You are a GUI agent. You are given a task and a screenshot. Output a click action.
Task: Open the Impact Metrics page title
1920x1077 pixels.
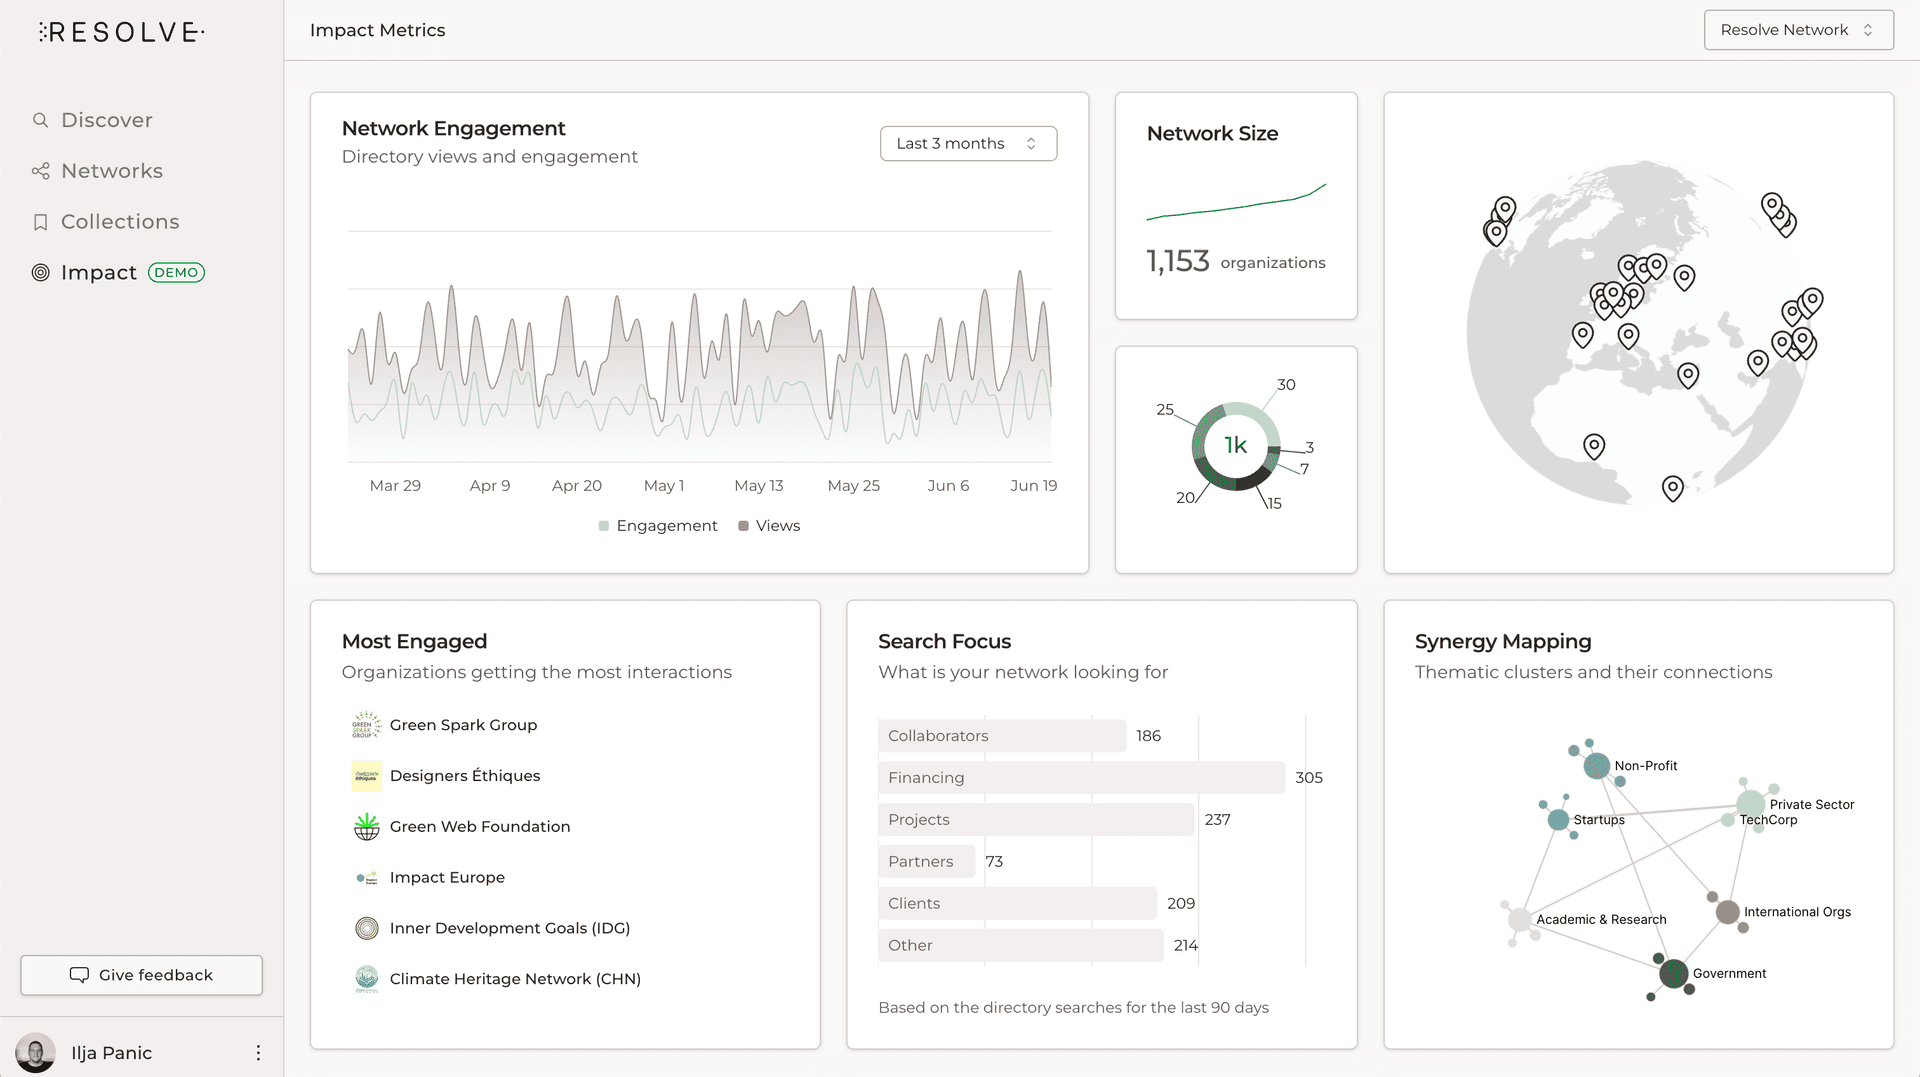pos(377,30)
